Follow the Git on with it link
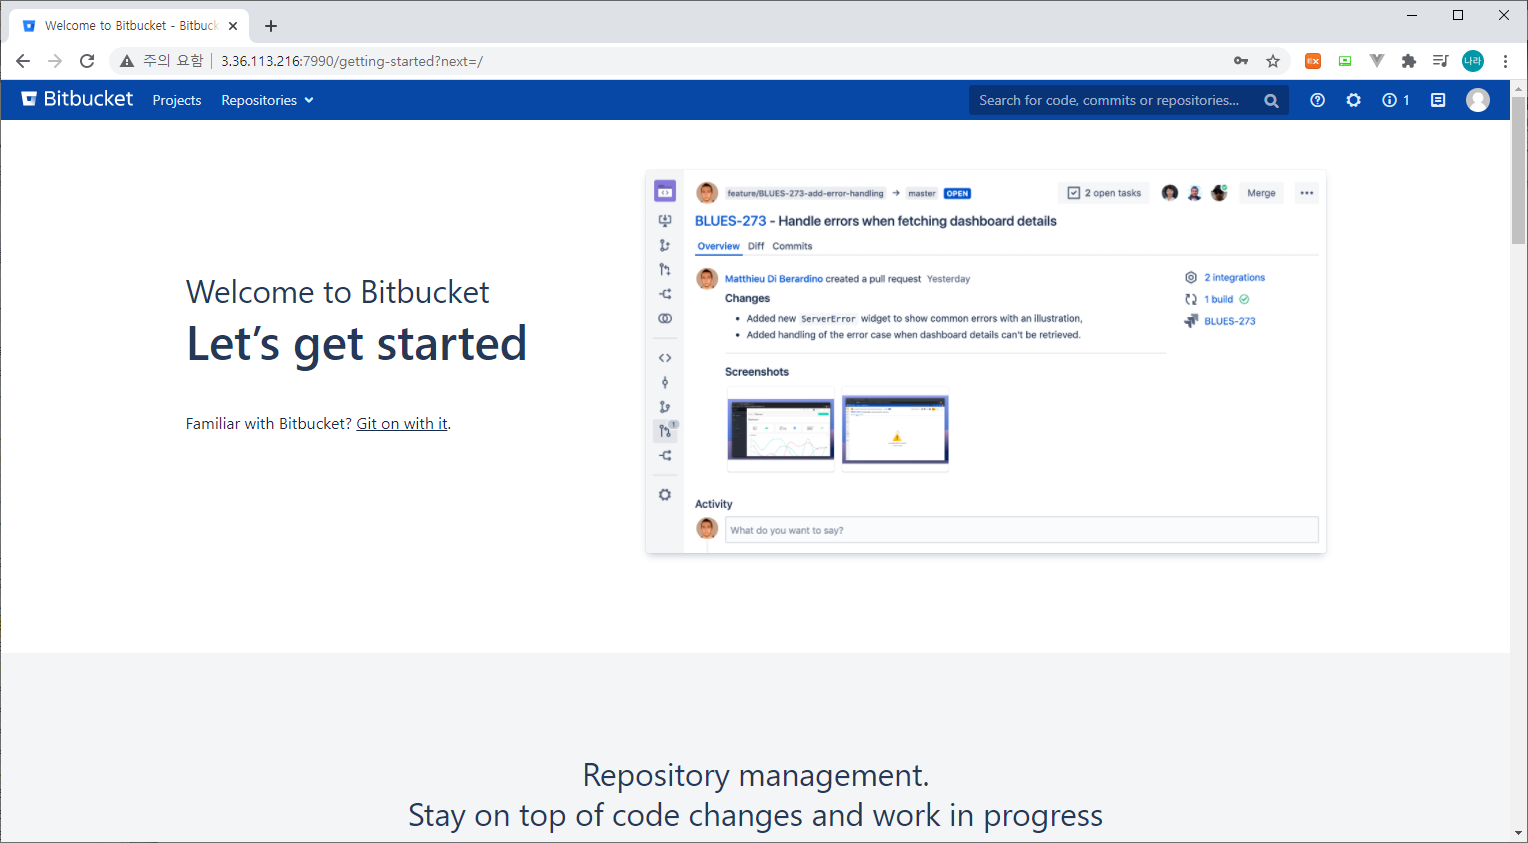 tap(401, 423)
